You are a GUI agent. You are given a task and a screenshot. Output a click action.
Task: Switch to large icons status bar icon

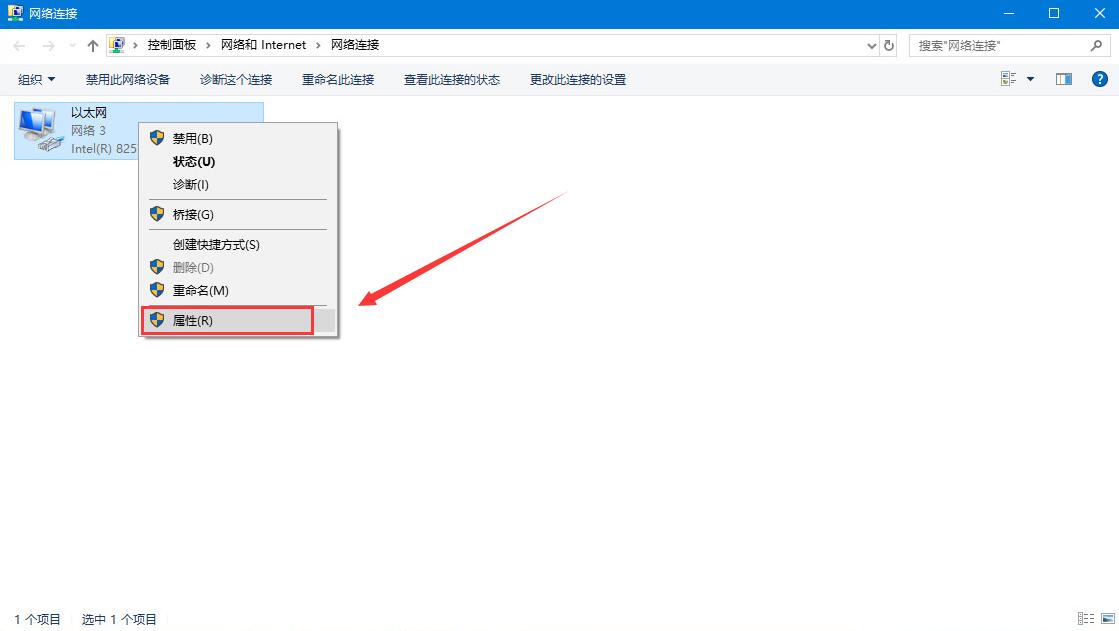click(x=1108, y=619)
